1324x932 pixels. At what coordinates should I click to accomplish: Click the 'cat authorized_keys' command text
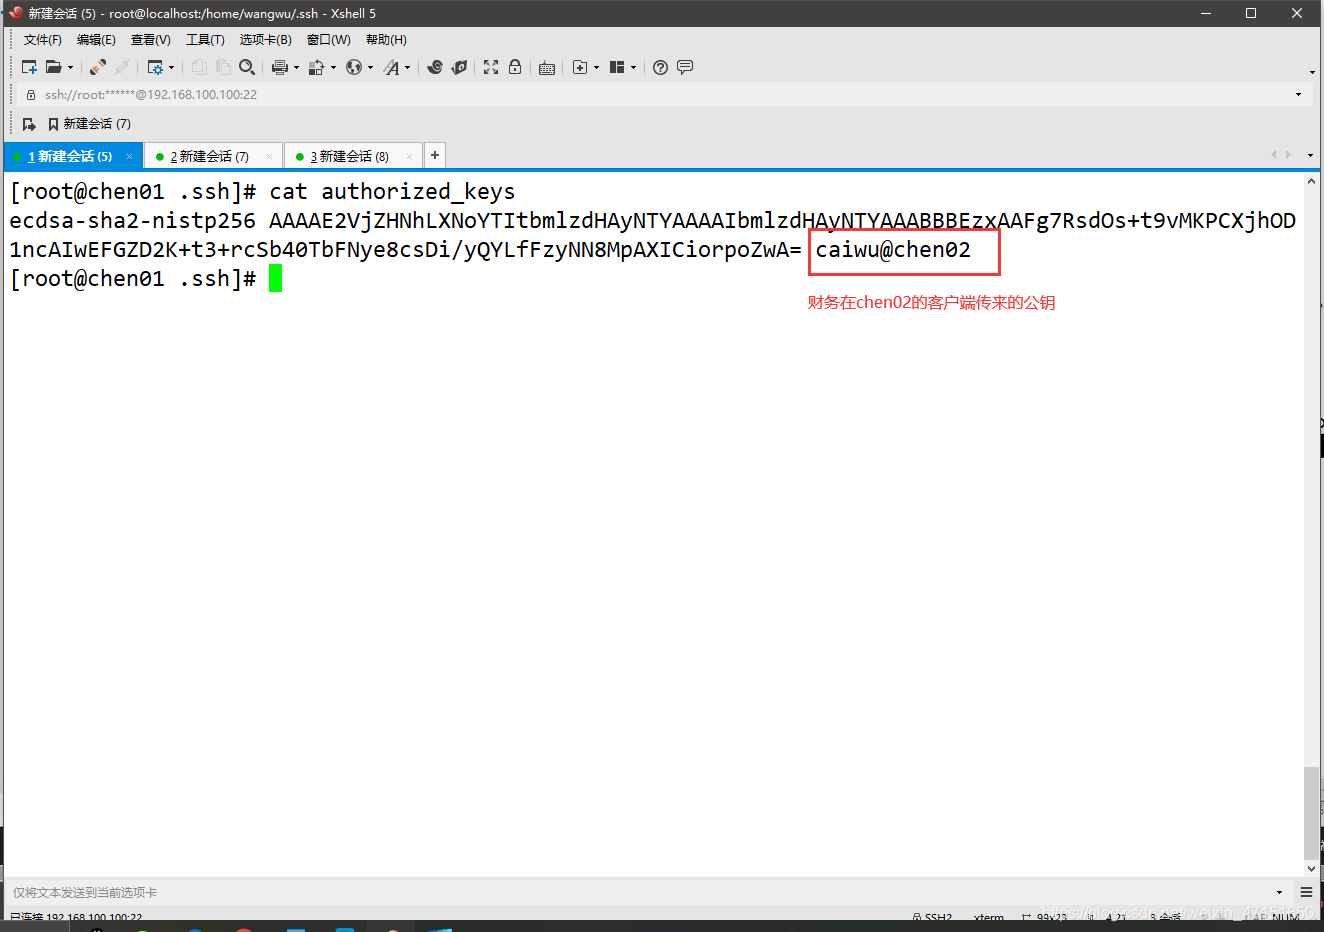click(x=392, y=191)
